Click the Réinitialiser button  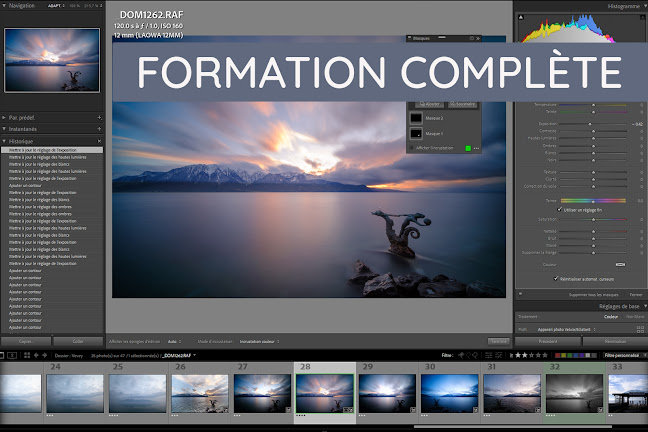click(x=615, y=341)
